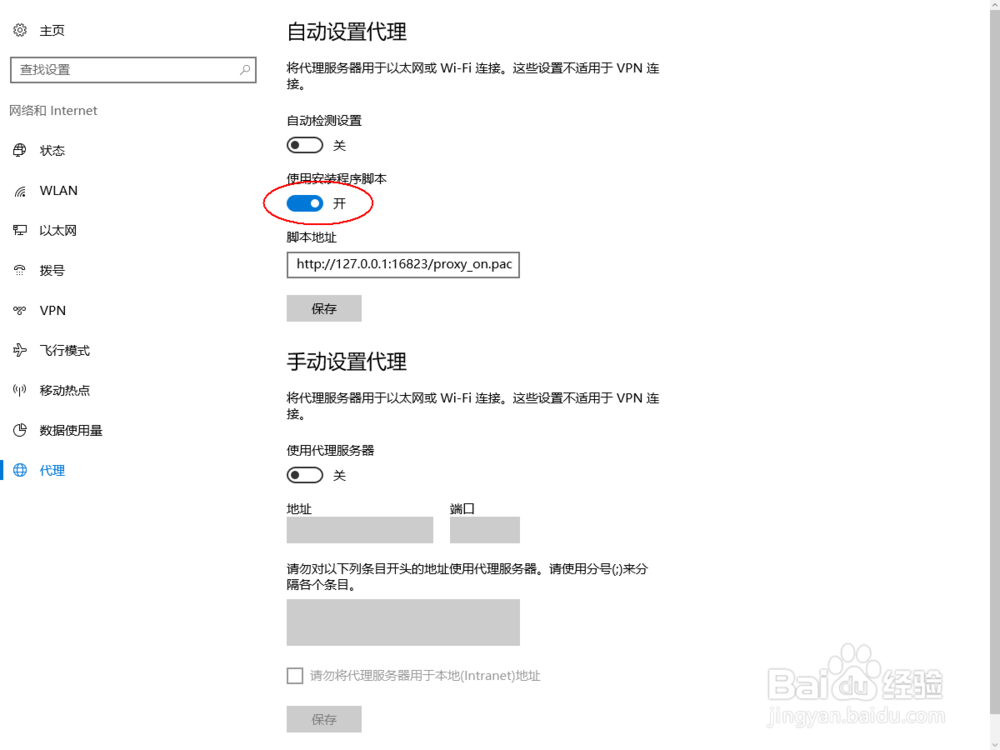Click the lower 保存 button for manual proxy
This screenshot has height=750, width=1000.
324,719
